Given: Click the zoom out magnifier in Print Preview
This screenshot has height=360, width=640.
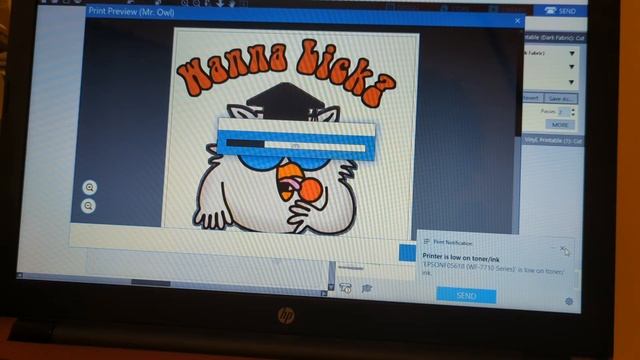Looking at the screenshot, I should click(x=89, y=206).
